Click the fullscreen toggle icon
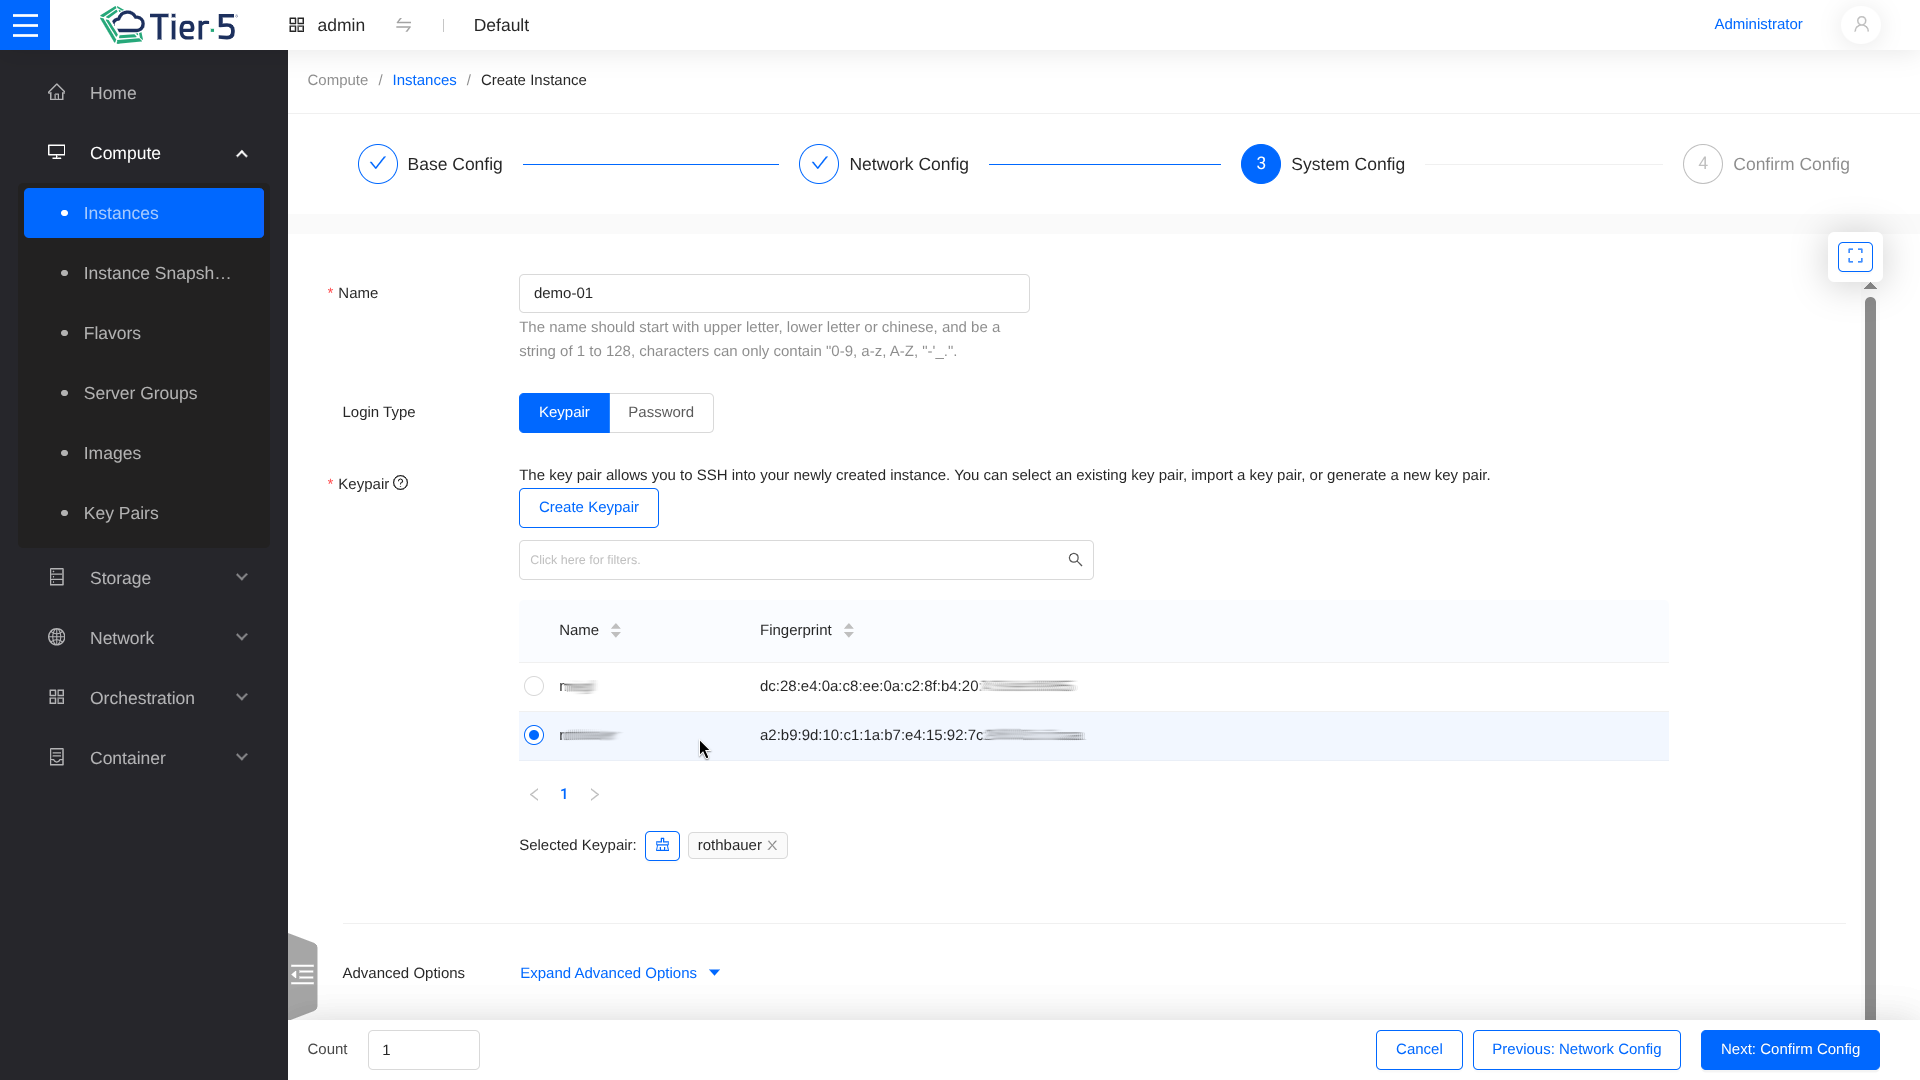 1855,257
